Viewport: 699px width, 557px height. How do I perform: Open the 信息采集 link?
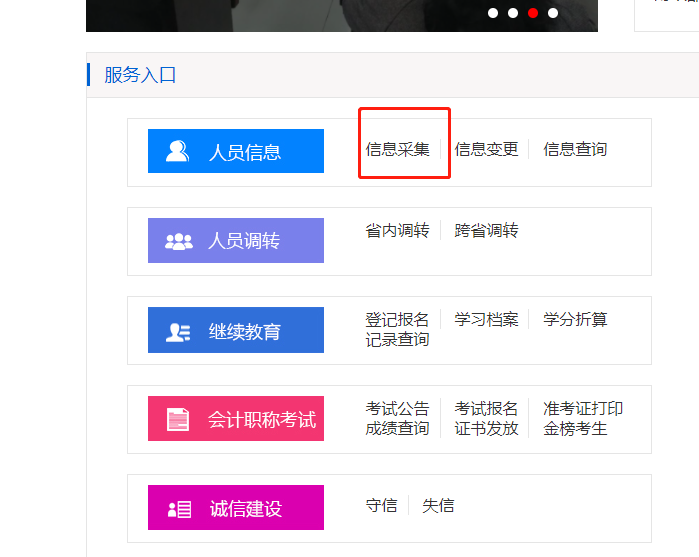398,149
